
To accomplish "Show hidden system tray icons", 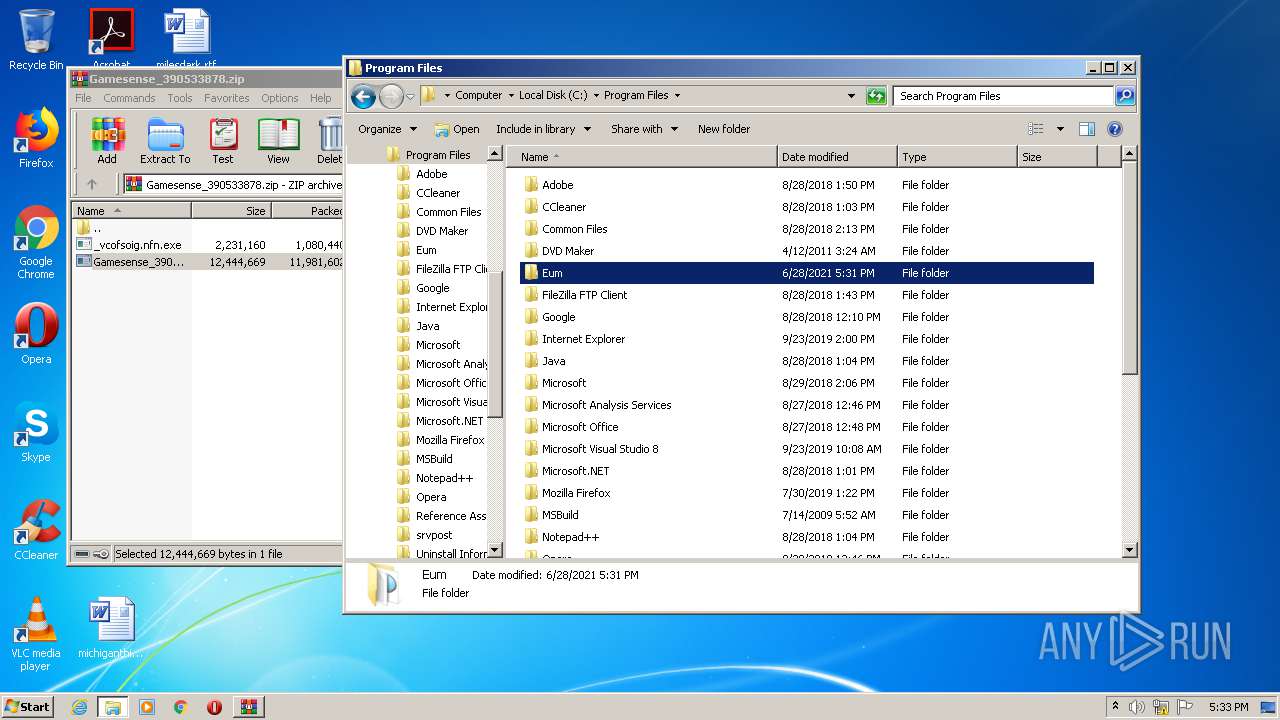I will pos(1115,707).
